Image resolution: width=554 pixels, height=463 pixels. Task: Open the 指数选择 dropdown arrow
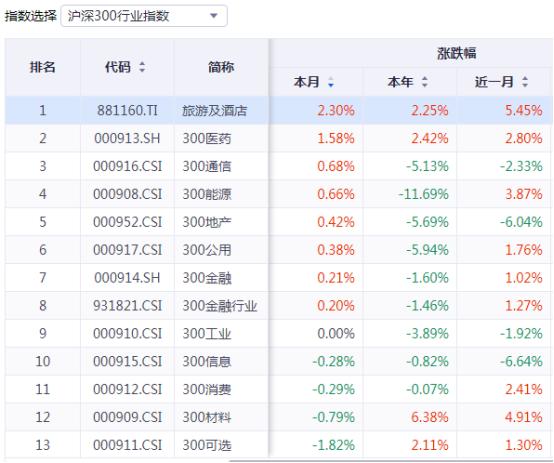[x=213, y=16]
